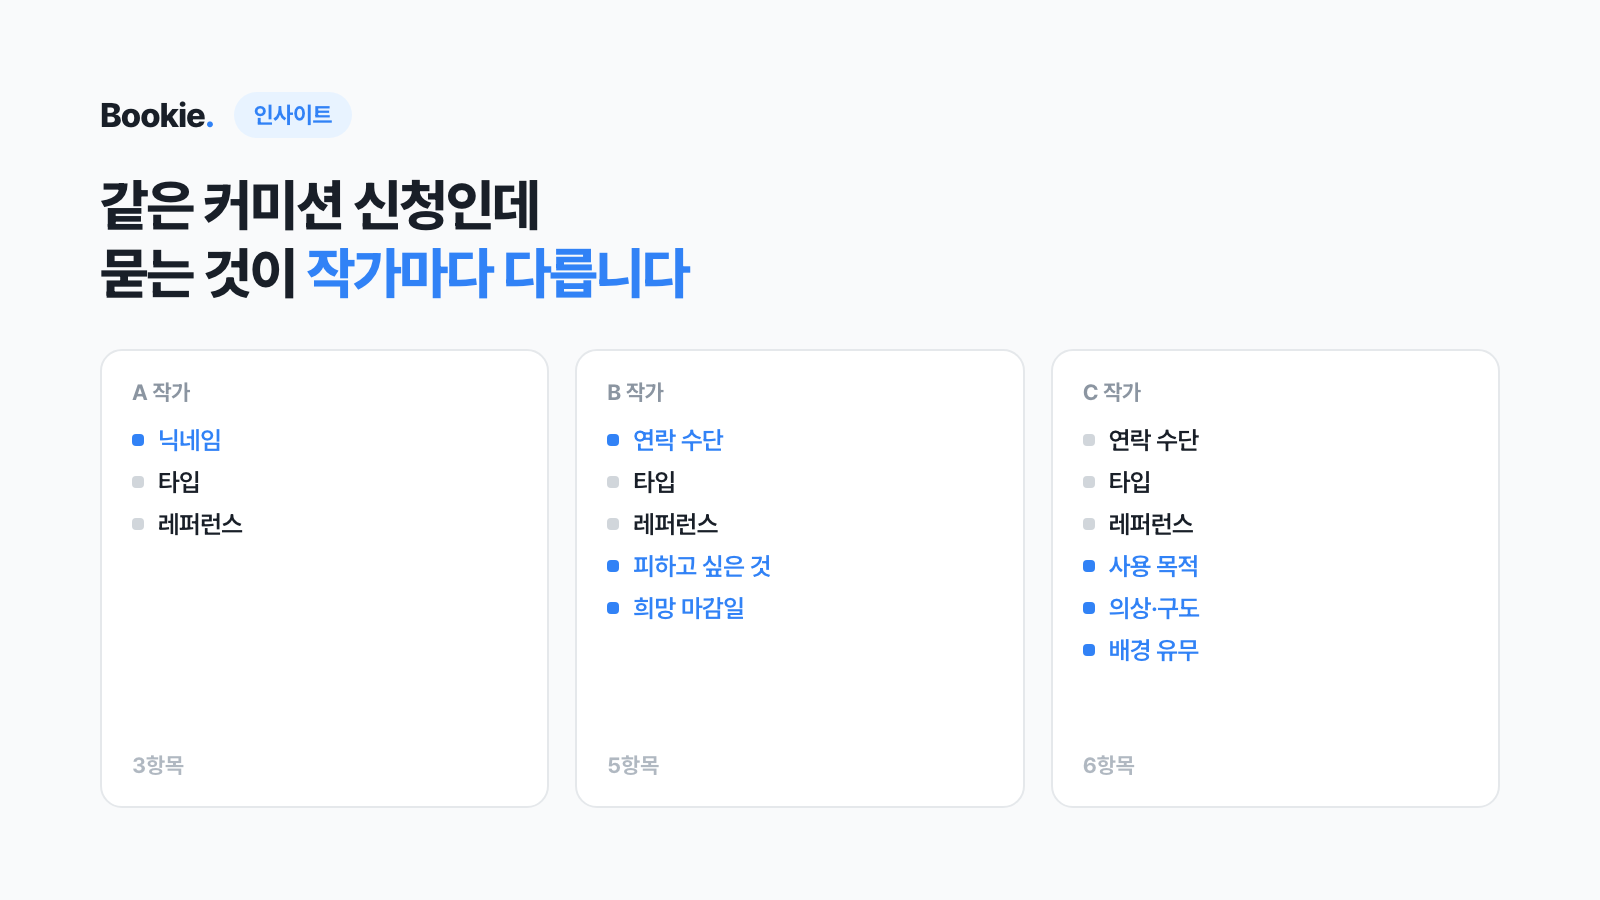Click the Bookie. logo
1600x900 pixels.
(157, 116)
